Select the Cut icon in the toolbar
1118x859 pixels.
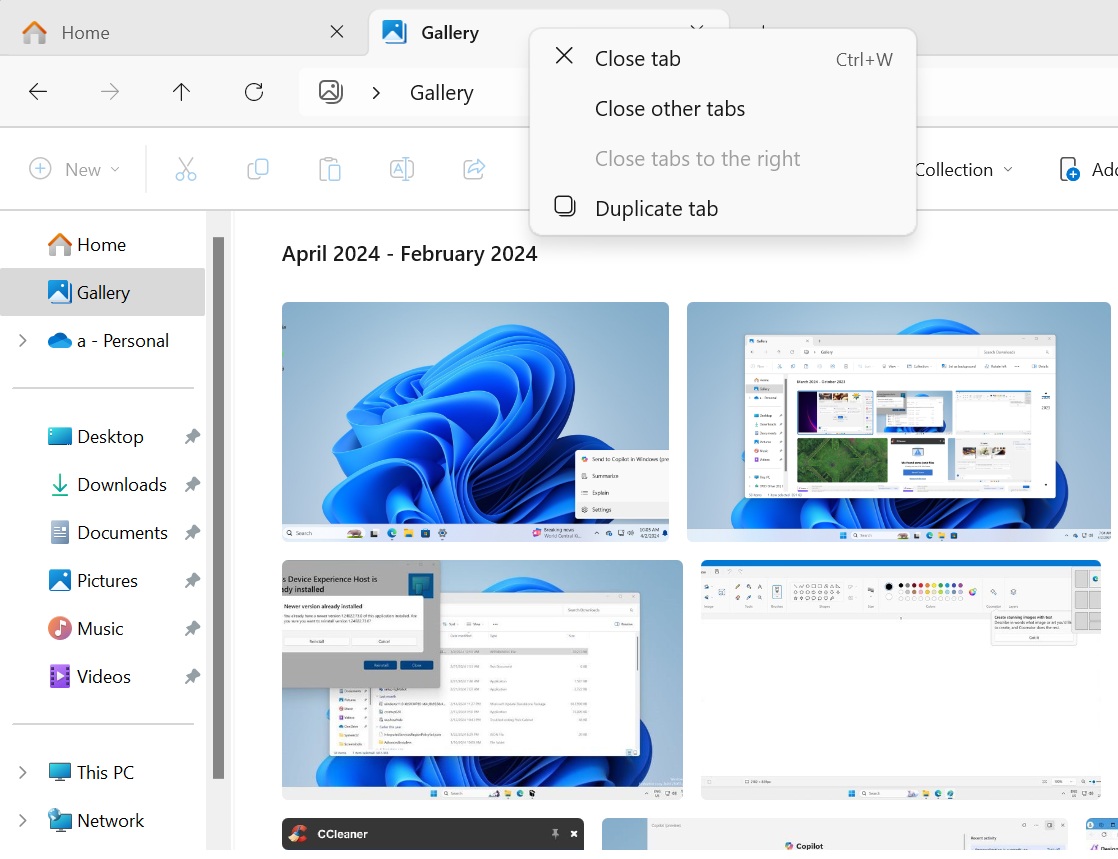tap(185, 169)
